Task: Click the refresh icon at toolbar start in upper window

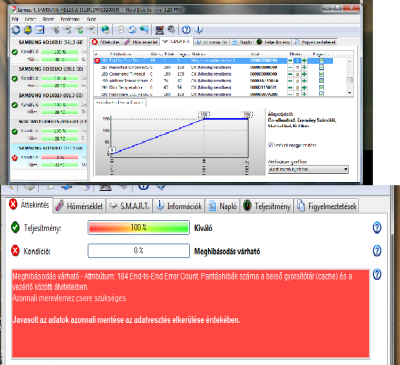Action: pyautogui.click(x=16, y=30)
